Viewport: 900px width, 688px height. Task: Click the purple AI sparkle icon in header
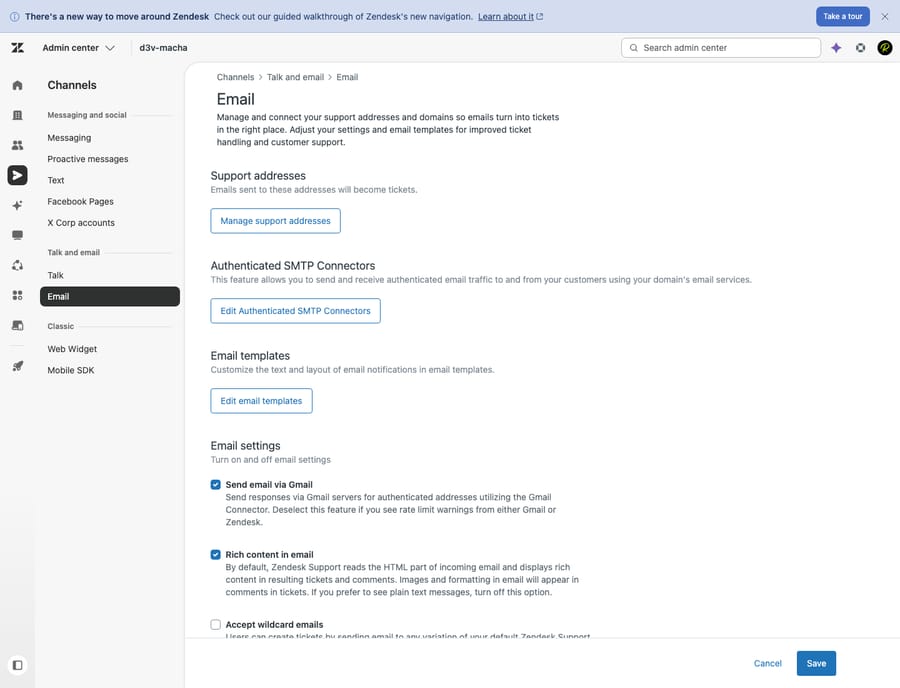coord(836,48)
